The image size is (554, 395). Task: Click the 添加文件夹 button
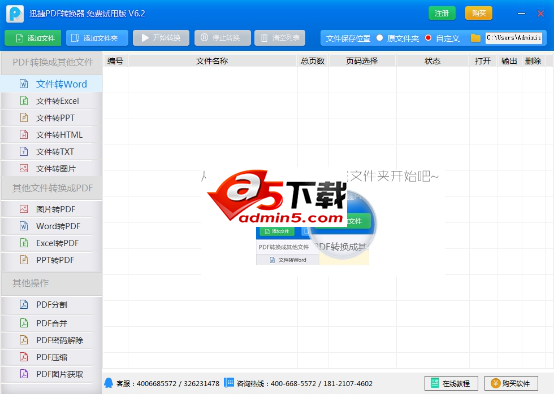[x=97, y=38]
